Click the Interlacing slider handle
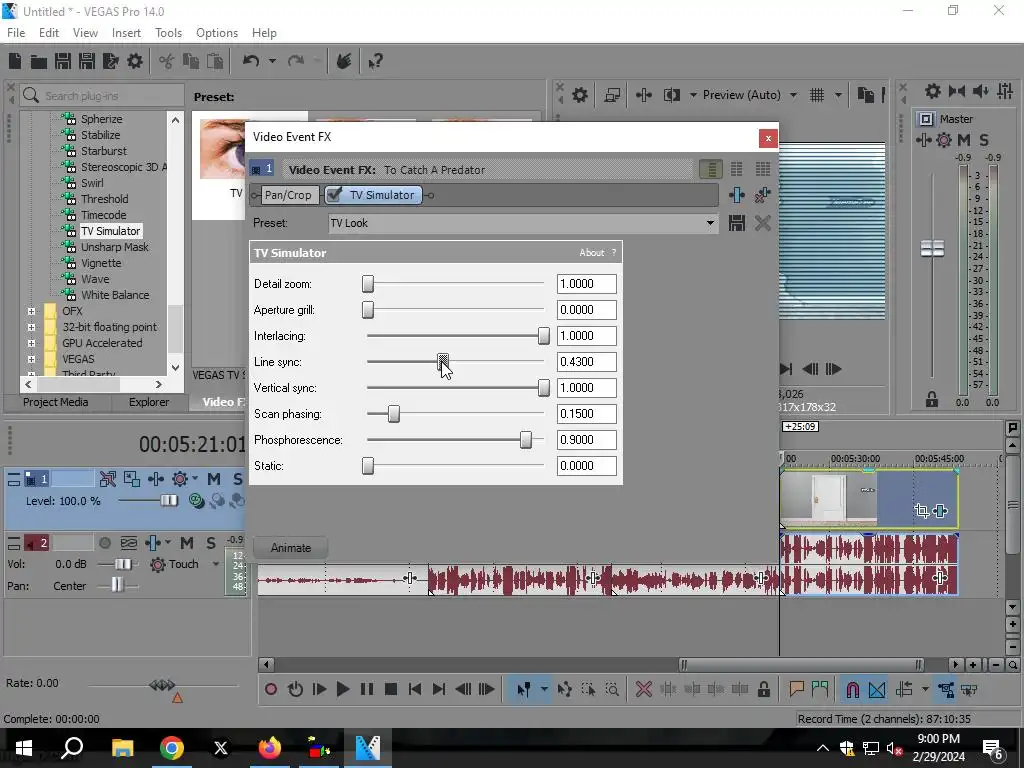1024x768 pixels. tap(543, 336)
